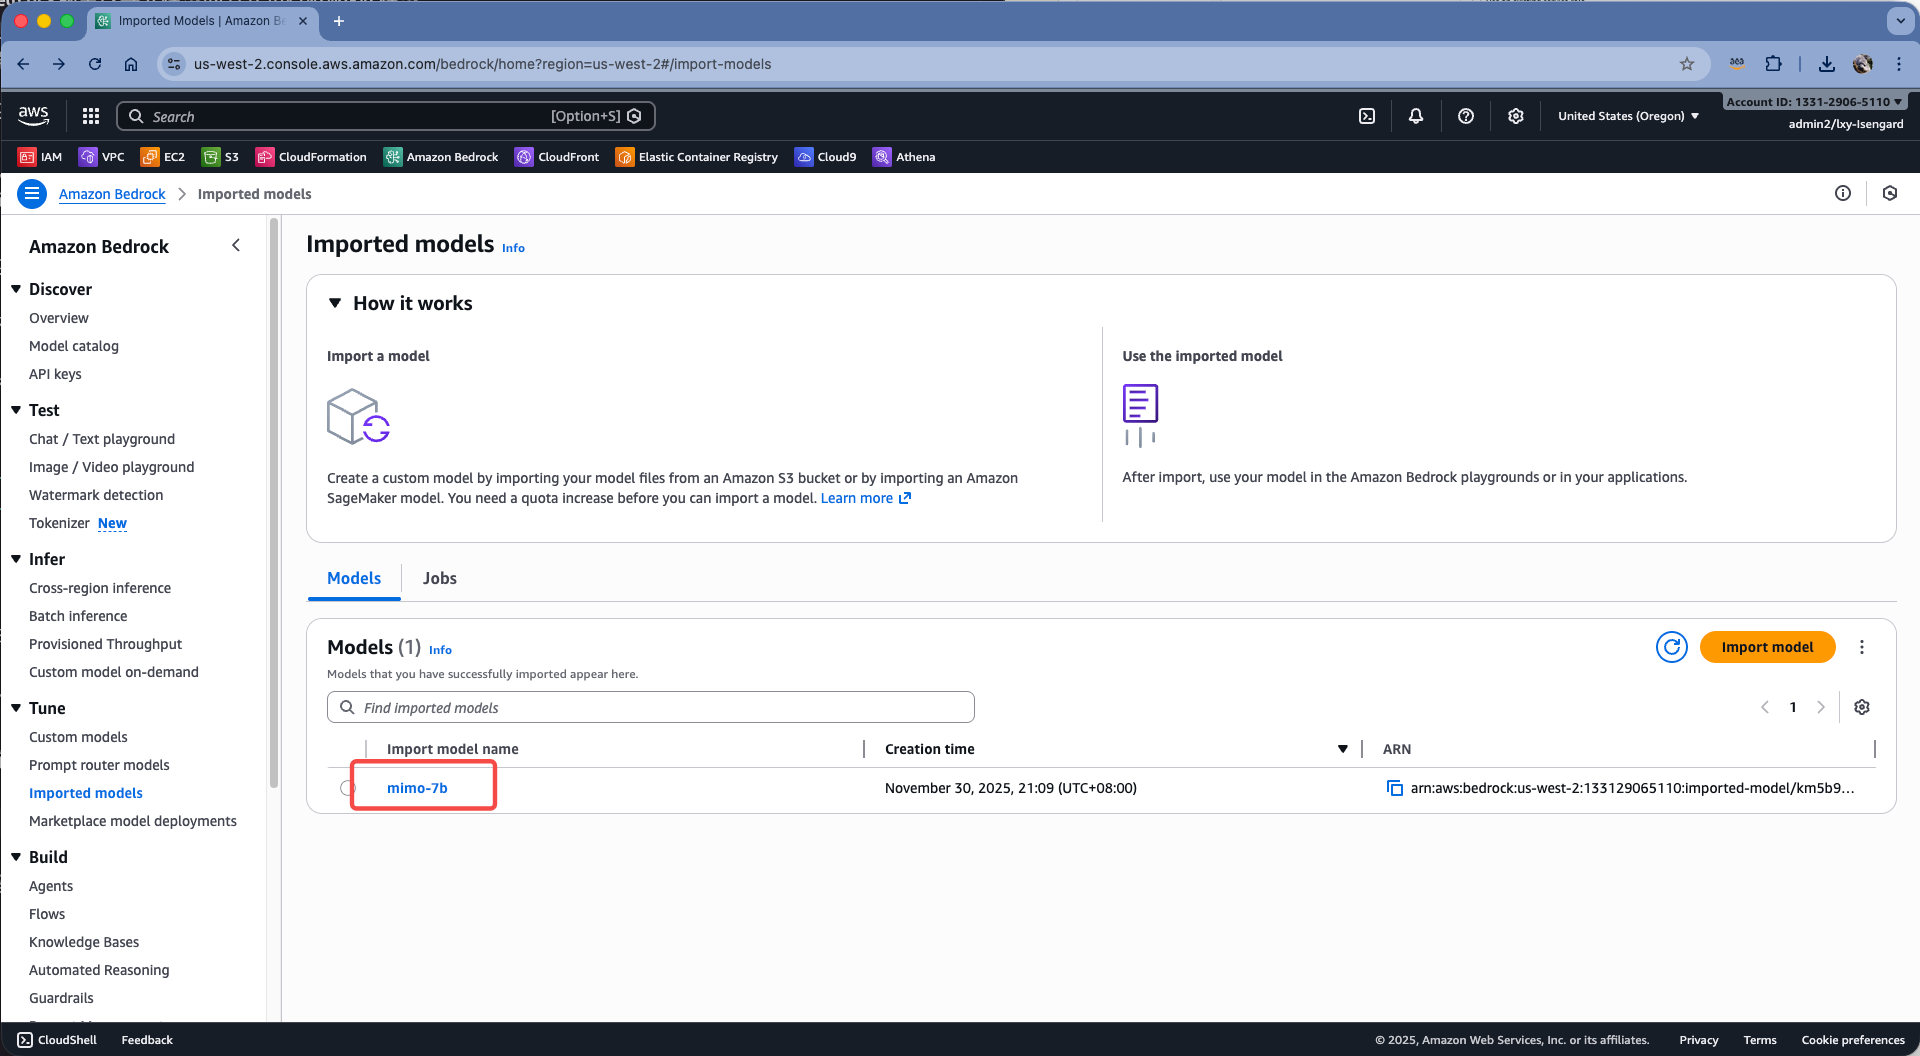Image resolution: width=1920 pixels, height=1056 pixels.
Task: Switch to the Jobs tab
Action: tap(439, 578)
